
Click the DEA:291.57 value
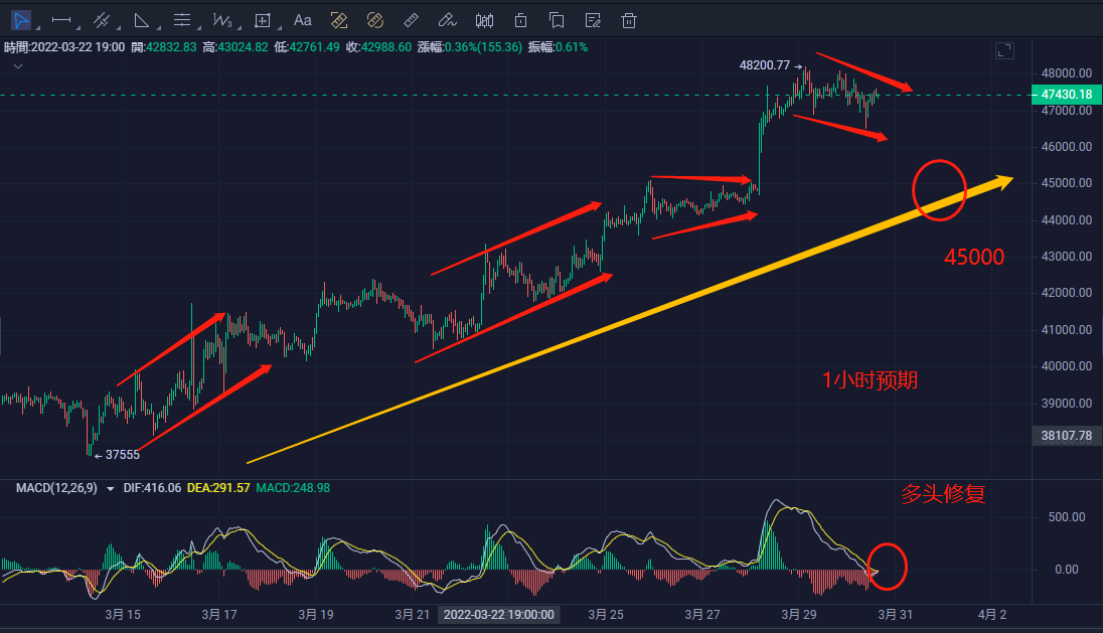tap(218, 488)
